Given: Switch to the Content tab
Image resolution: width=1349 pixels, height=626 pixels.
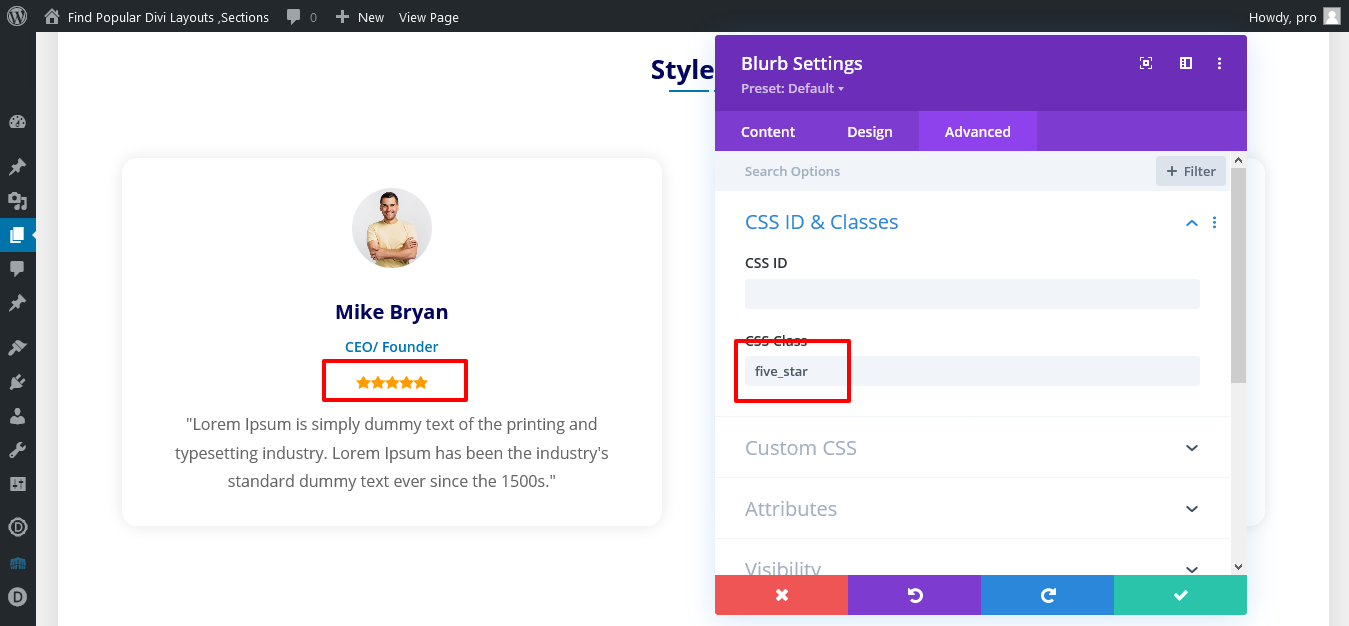Looking at the screenshot, I should click(x=768, y=132).
